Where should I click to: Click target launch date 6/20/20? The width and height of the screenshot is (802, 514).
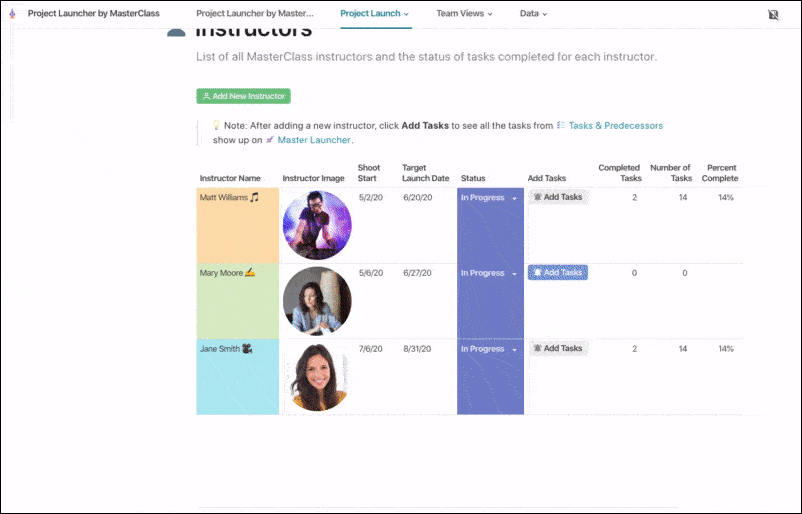click(x=417, y=197)
